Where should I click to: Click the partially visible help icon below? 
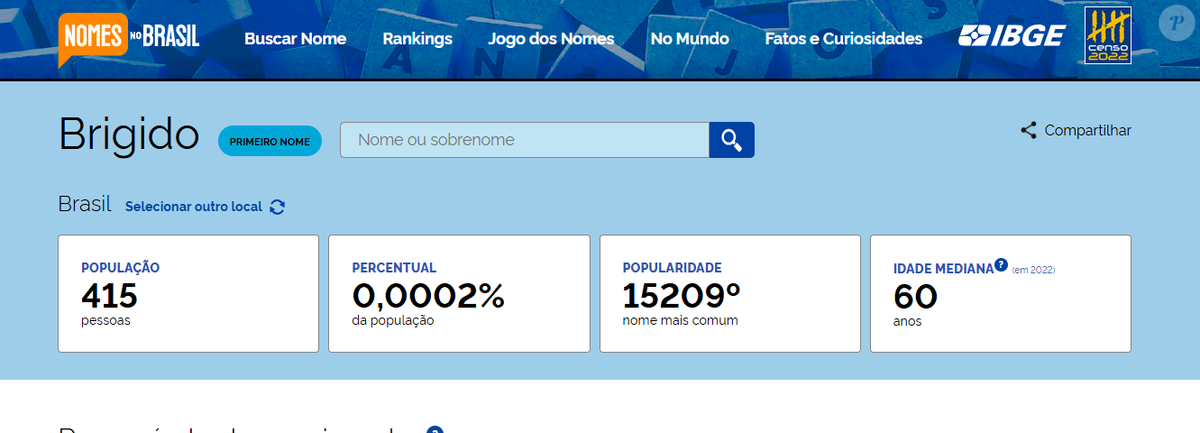[434, 429]
